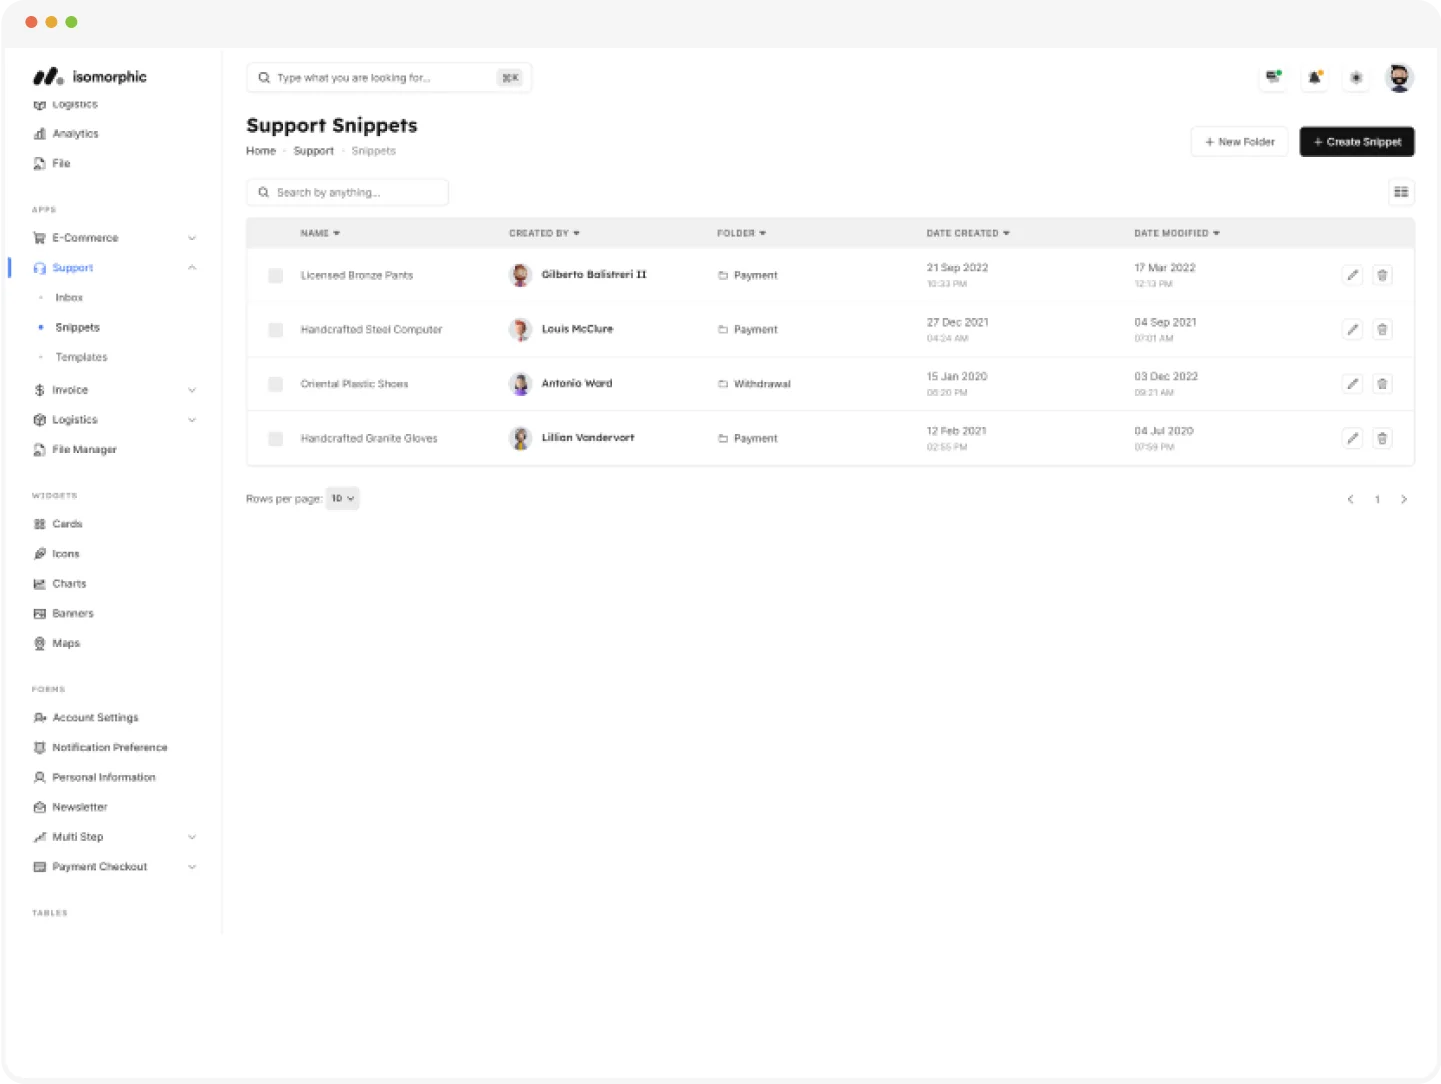This screenshot has height=1084, width=1441.
Task: Select the Handcrafted Steel Computer checkbox
Action: (275, 329)
